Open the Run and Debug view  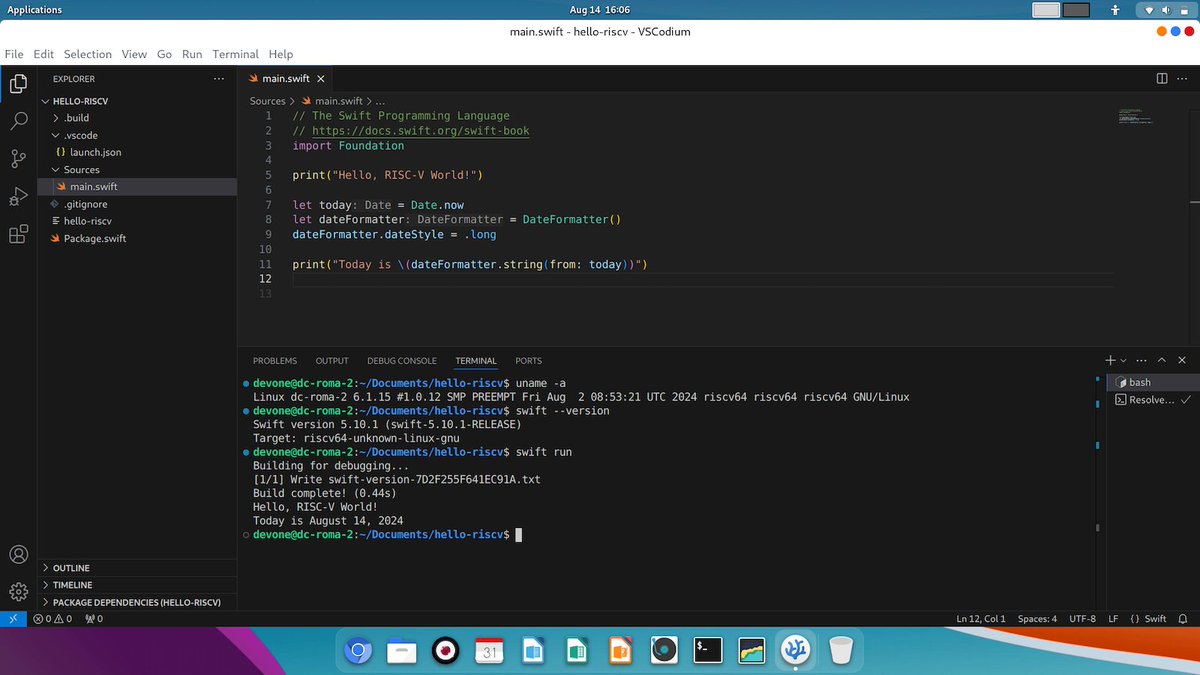[18, 196]
